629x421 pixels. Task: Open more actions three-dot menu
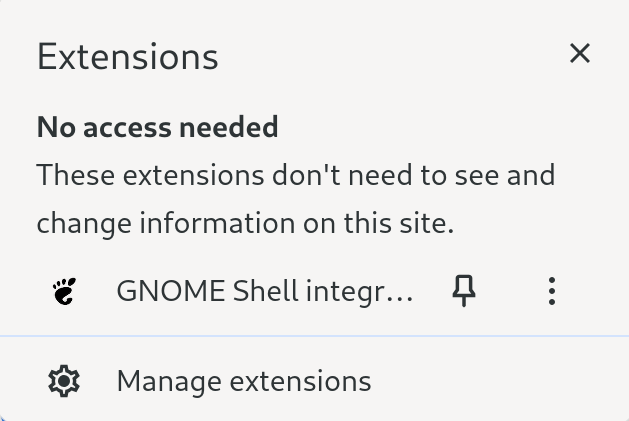(x=552, y=292)
